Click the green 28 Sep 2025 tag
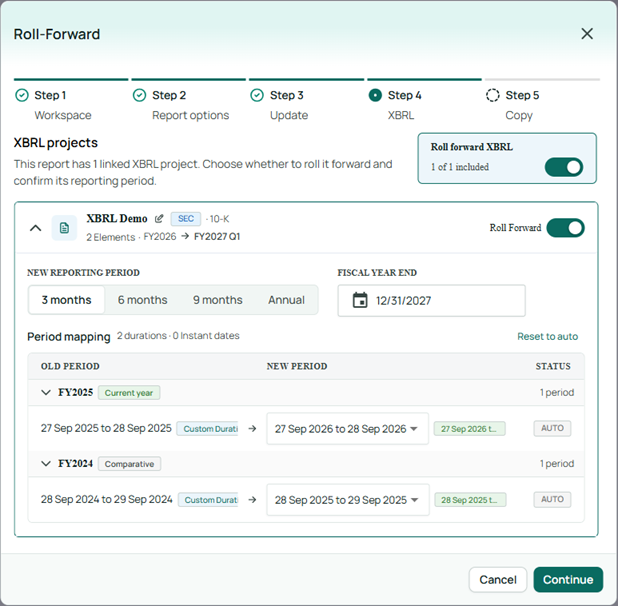This screenshot has width=618, height=606. point(470,500)
